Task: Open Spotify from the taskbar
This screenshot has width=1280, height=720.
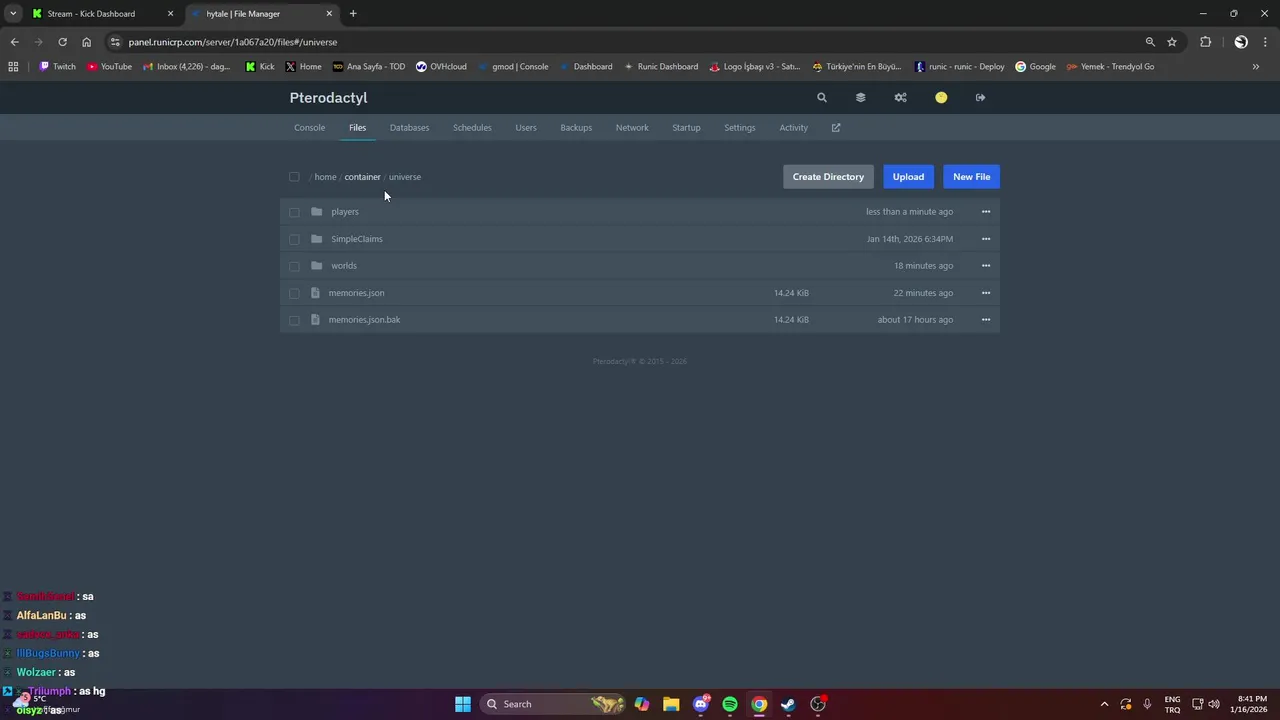Action: click(x=730, y=704)
